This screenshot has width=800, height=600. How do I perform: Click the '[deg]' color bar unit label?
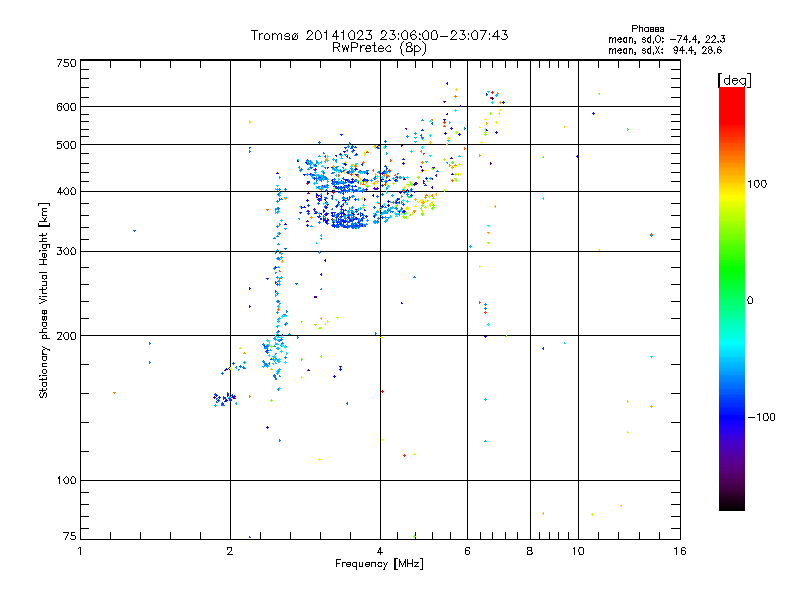click(x=734, y=80)
